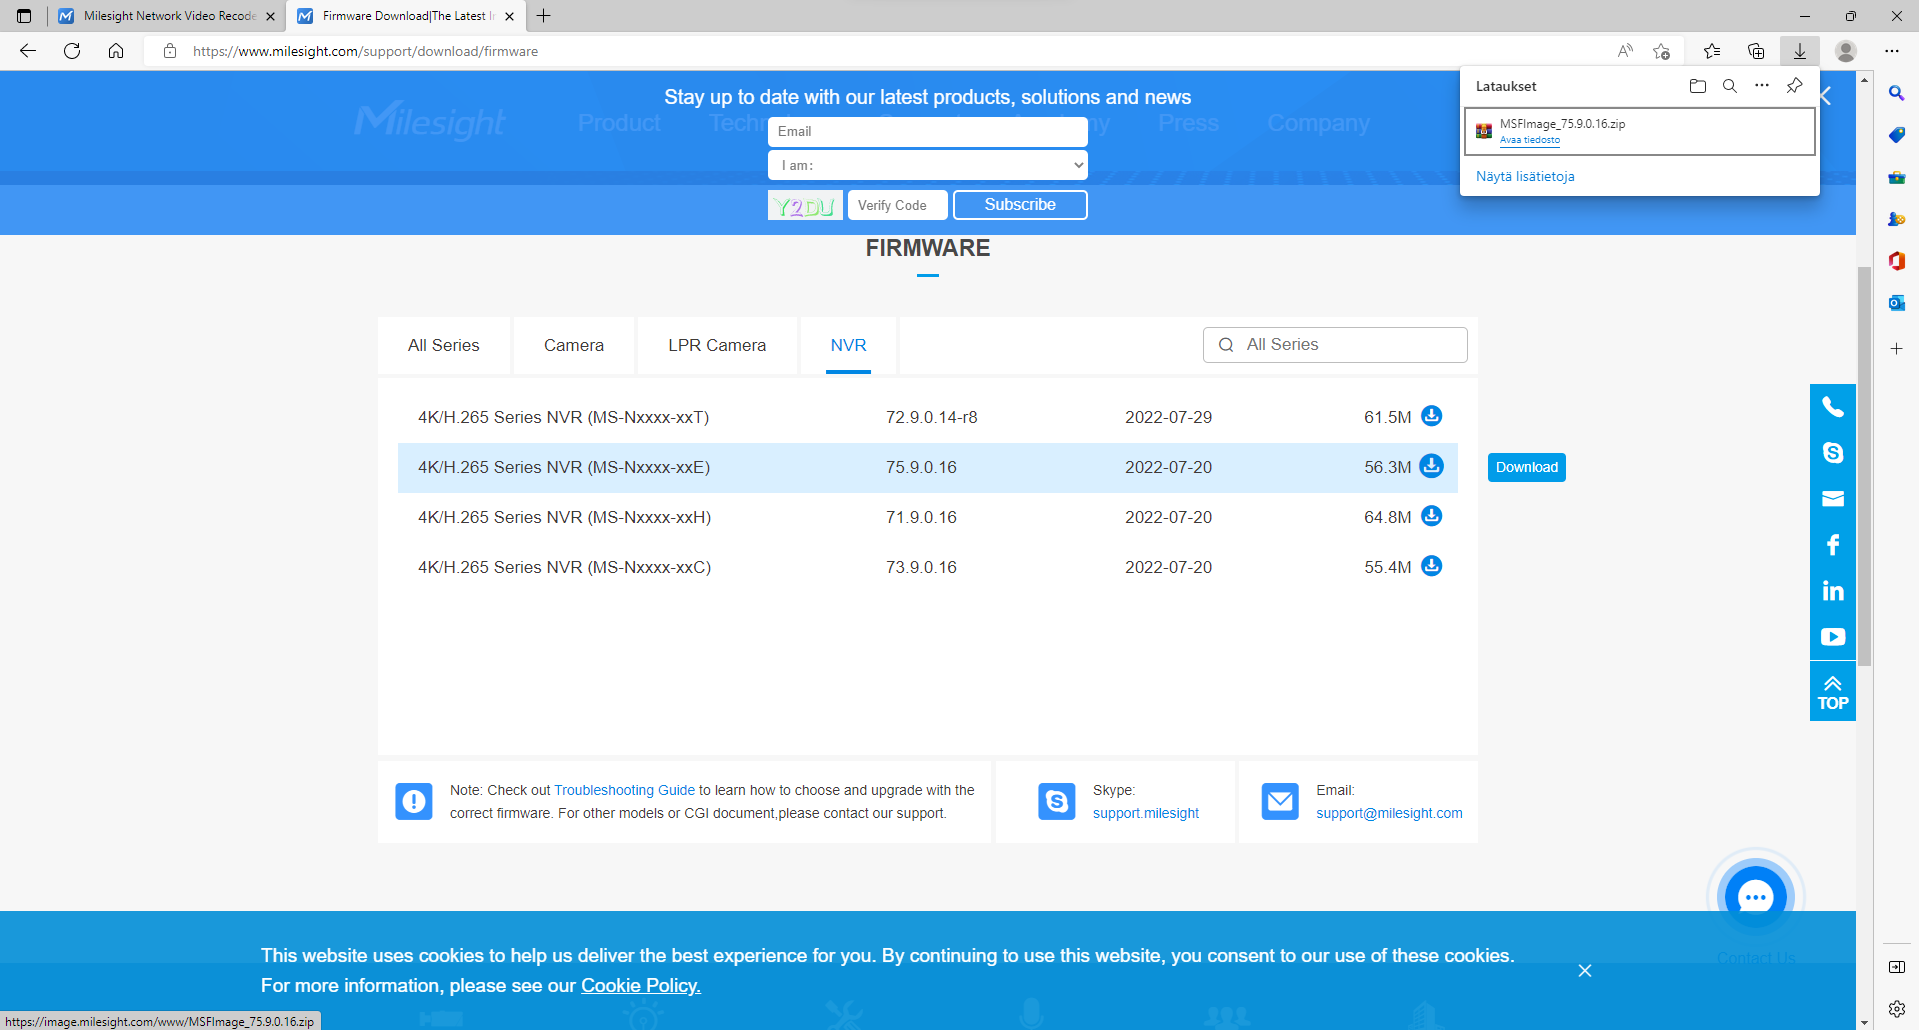Open support@milesight.com email link
The height and width of the screenshot is (1030, 1919).
1389,813
